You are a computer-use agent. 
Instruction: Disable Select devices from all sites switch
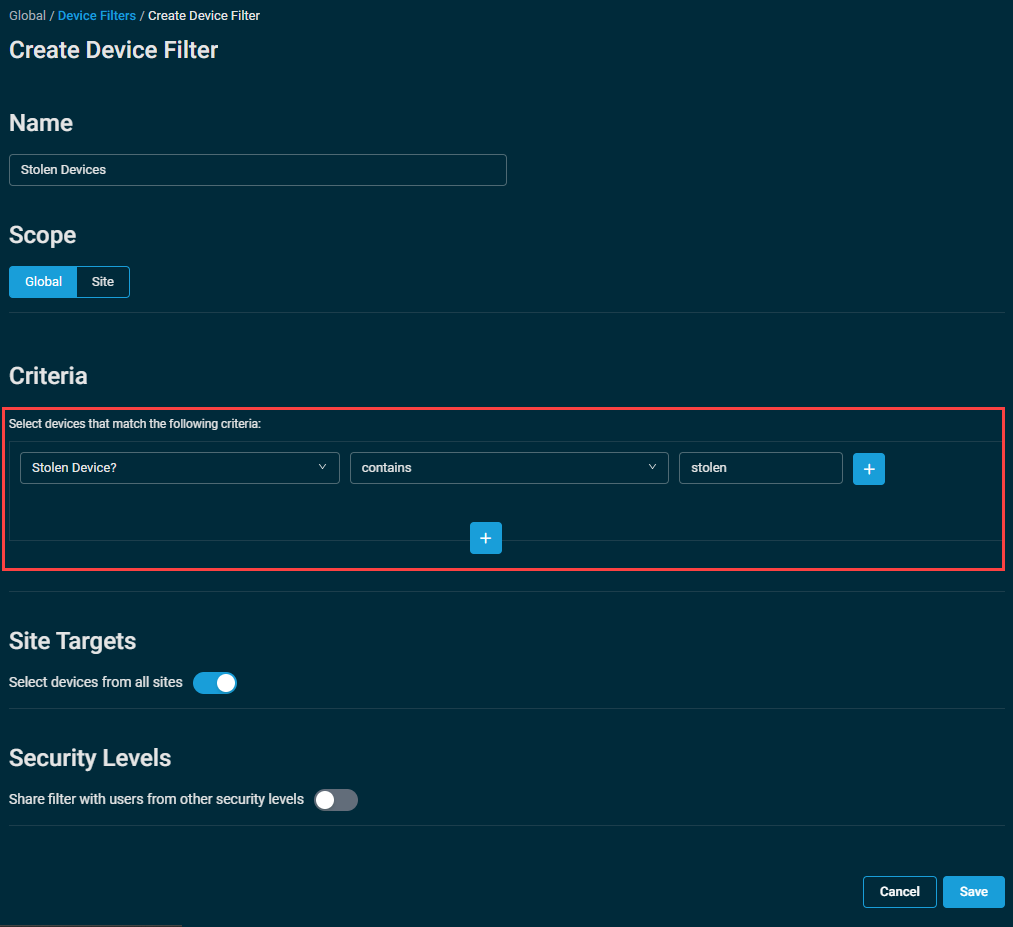pyautogui.click(x=215, y=683)
